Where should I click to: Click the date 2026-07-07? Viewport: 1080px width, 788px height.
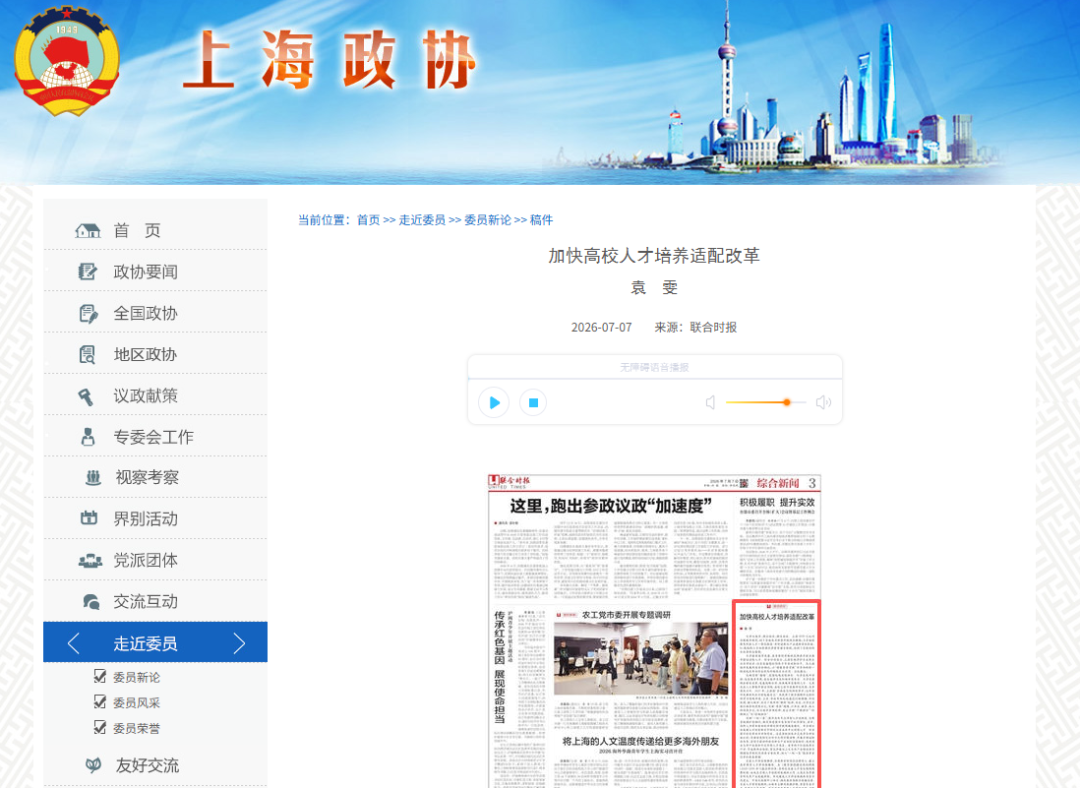pos(601,327)
